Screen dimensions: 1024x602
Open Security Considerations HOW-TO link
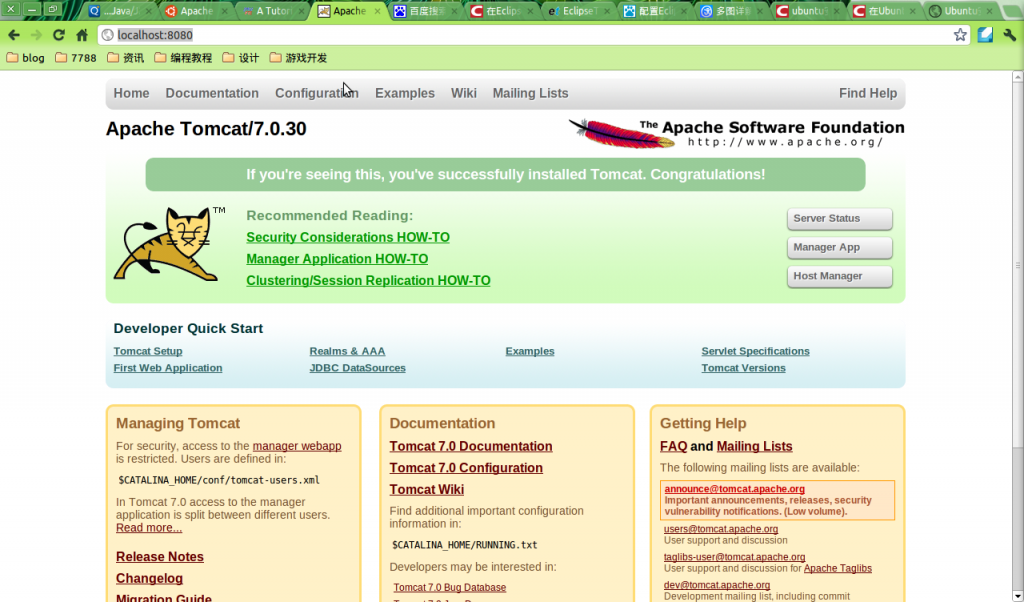(x=348, y=238)
